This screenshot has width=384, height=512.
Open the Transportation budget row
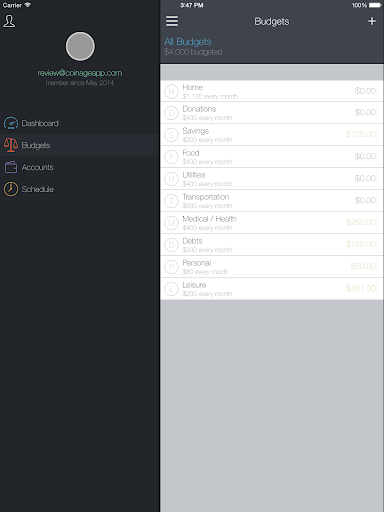(x=271, y=201)
